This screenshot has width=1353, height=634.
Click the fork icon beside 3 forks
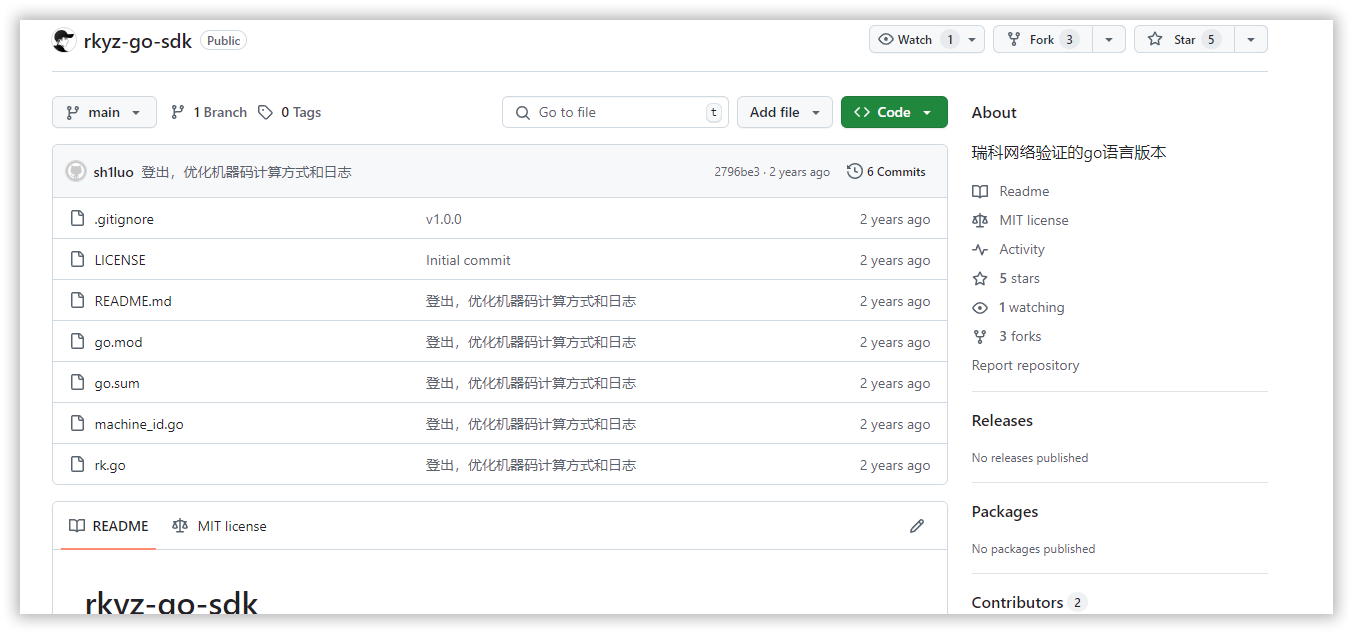tap(980, 336)
